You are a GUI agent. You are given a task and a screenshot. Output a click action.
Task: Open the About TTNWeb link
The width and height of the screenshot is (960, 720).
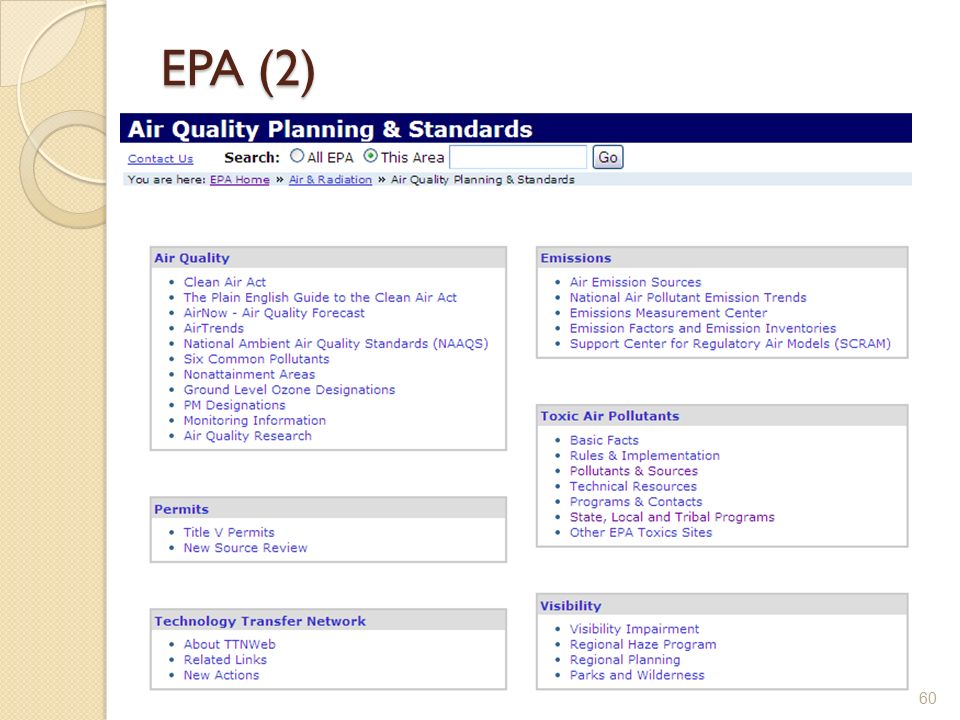click(x=230, y=645)
